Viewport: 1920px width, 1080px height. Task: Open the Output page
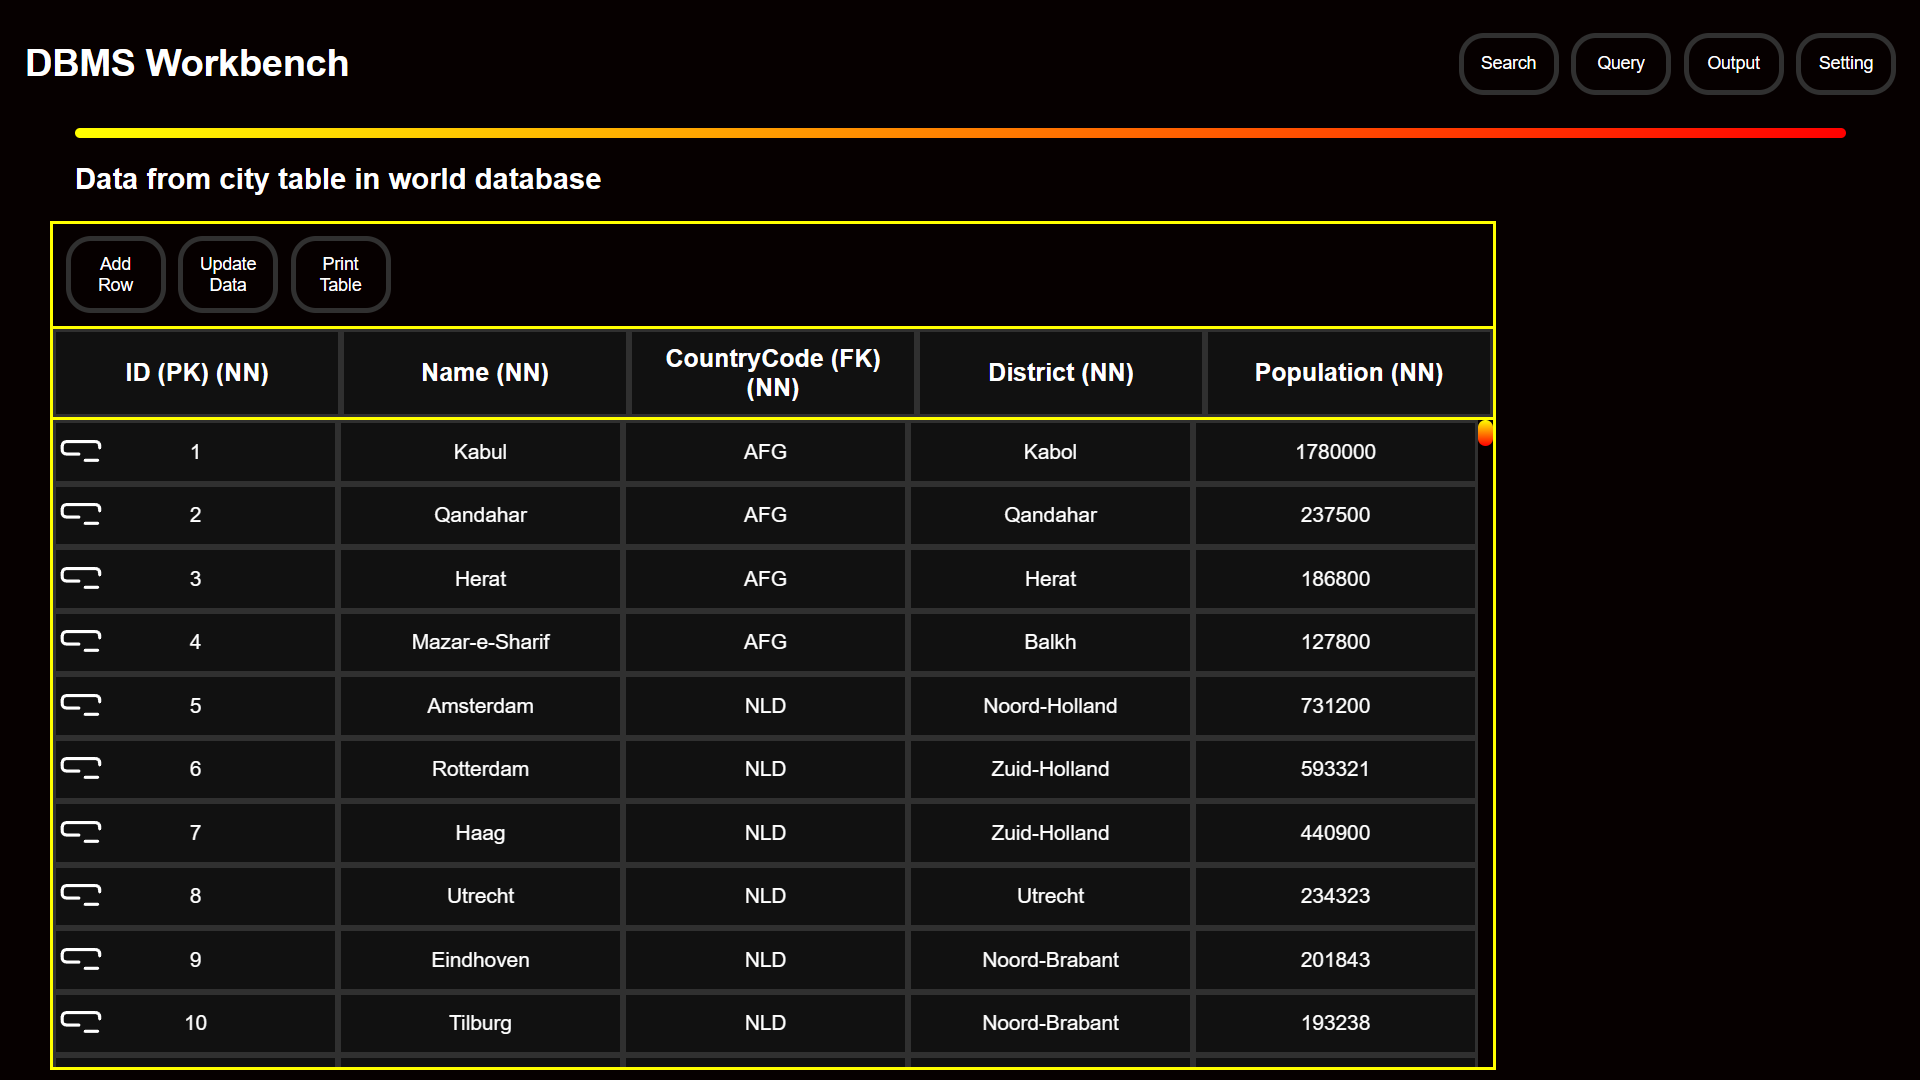point(1733,63)
